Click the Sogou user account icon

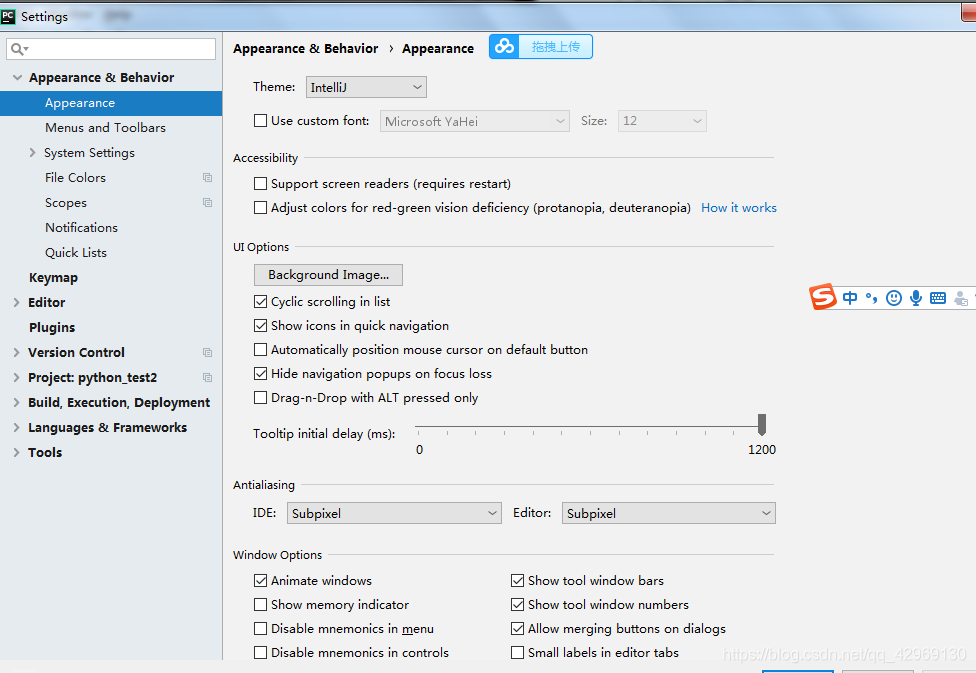[x=960, y=299]
